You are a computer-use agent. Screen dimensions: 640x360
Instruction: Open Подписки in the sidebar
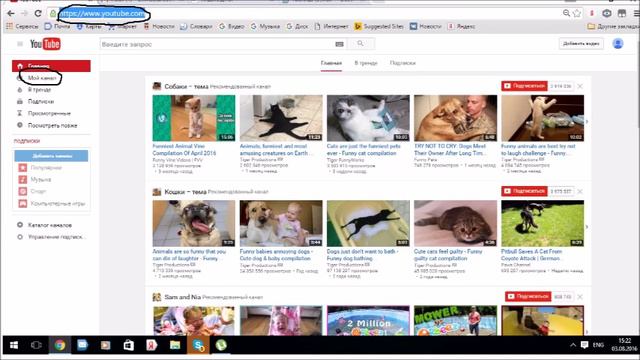click(x=41, y=102)
